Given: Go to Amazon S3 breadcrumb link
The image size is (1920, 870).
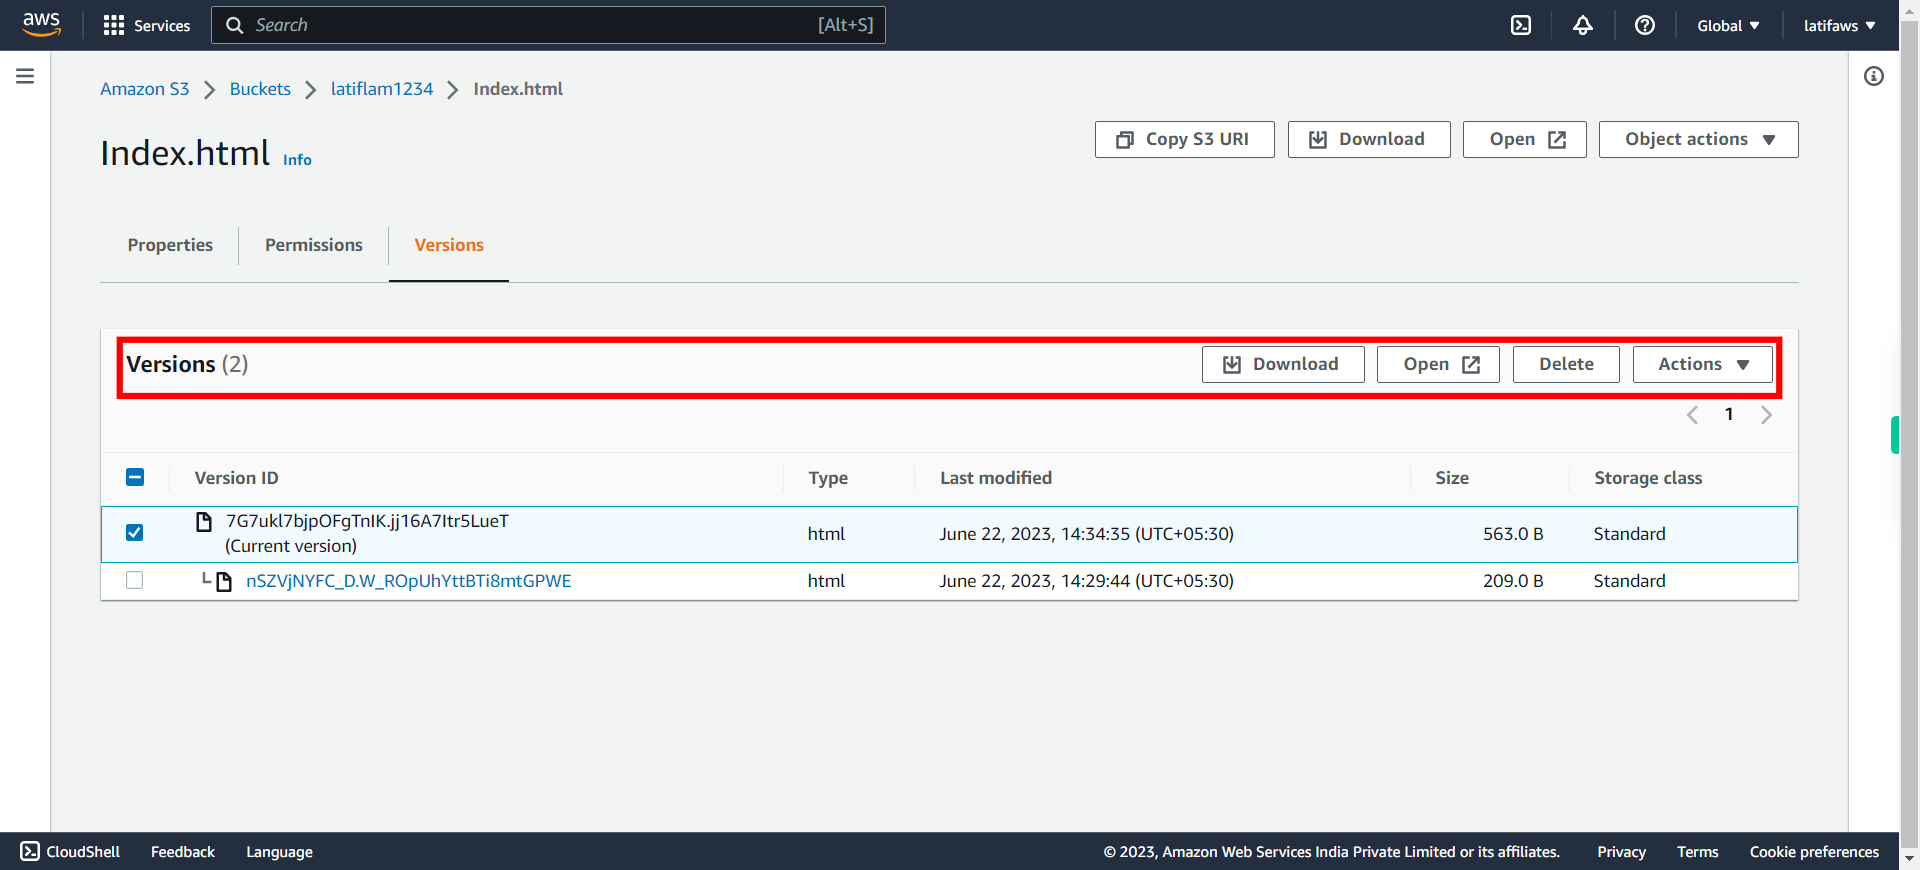Looking at the screenshot, I should point(144,89).
